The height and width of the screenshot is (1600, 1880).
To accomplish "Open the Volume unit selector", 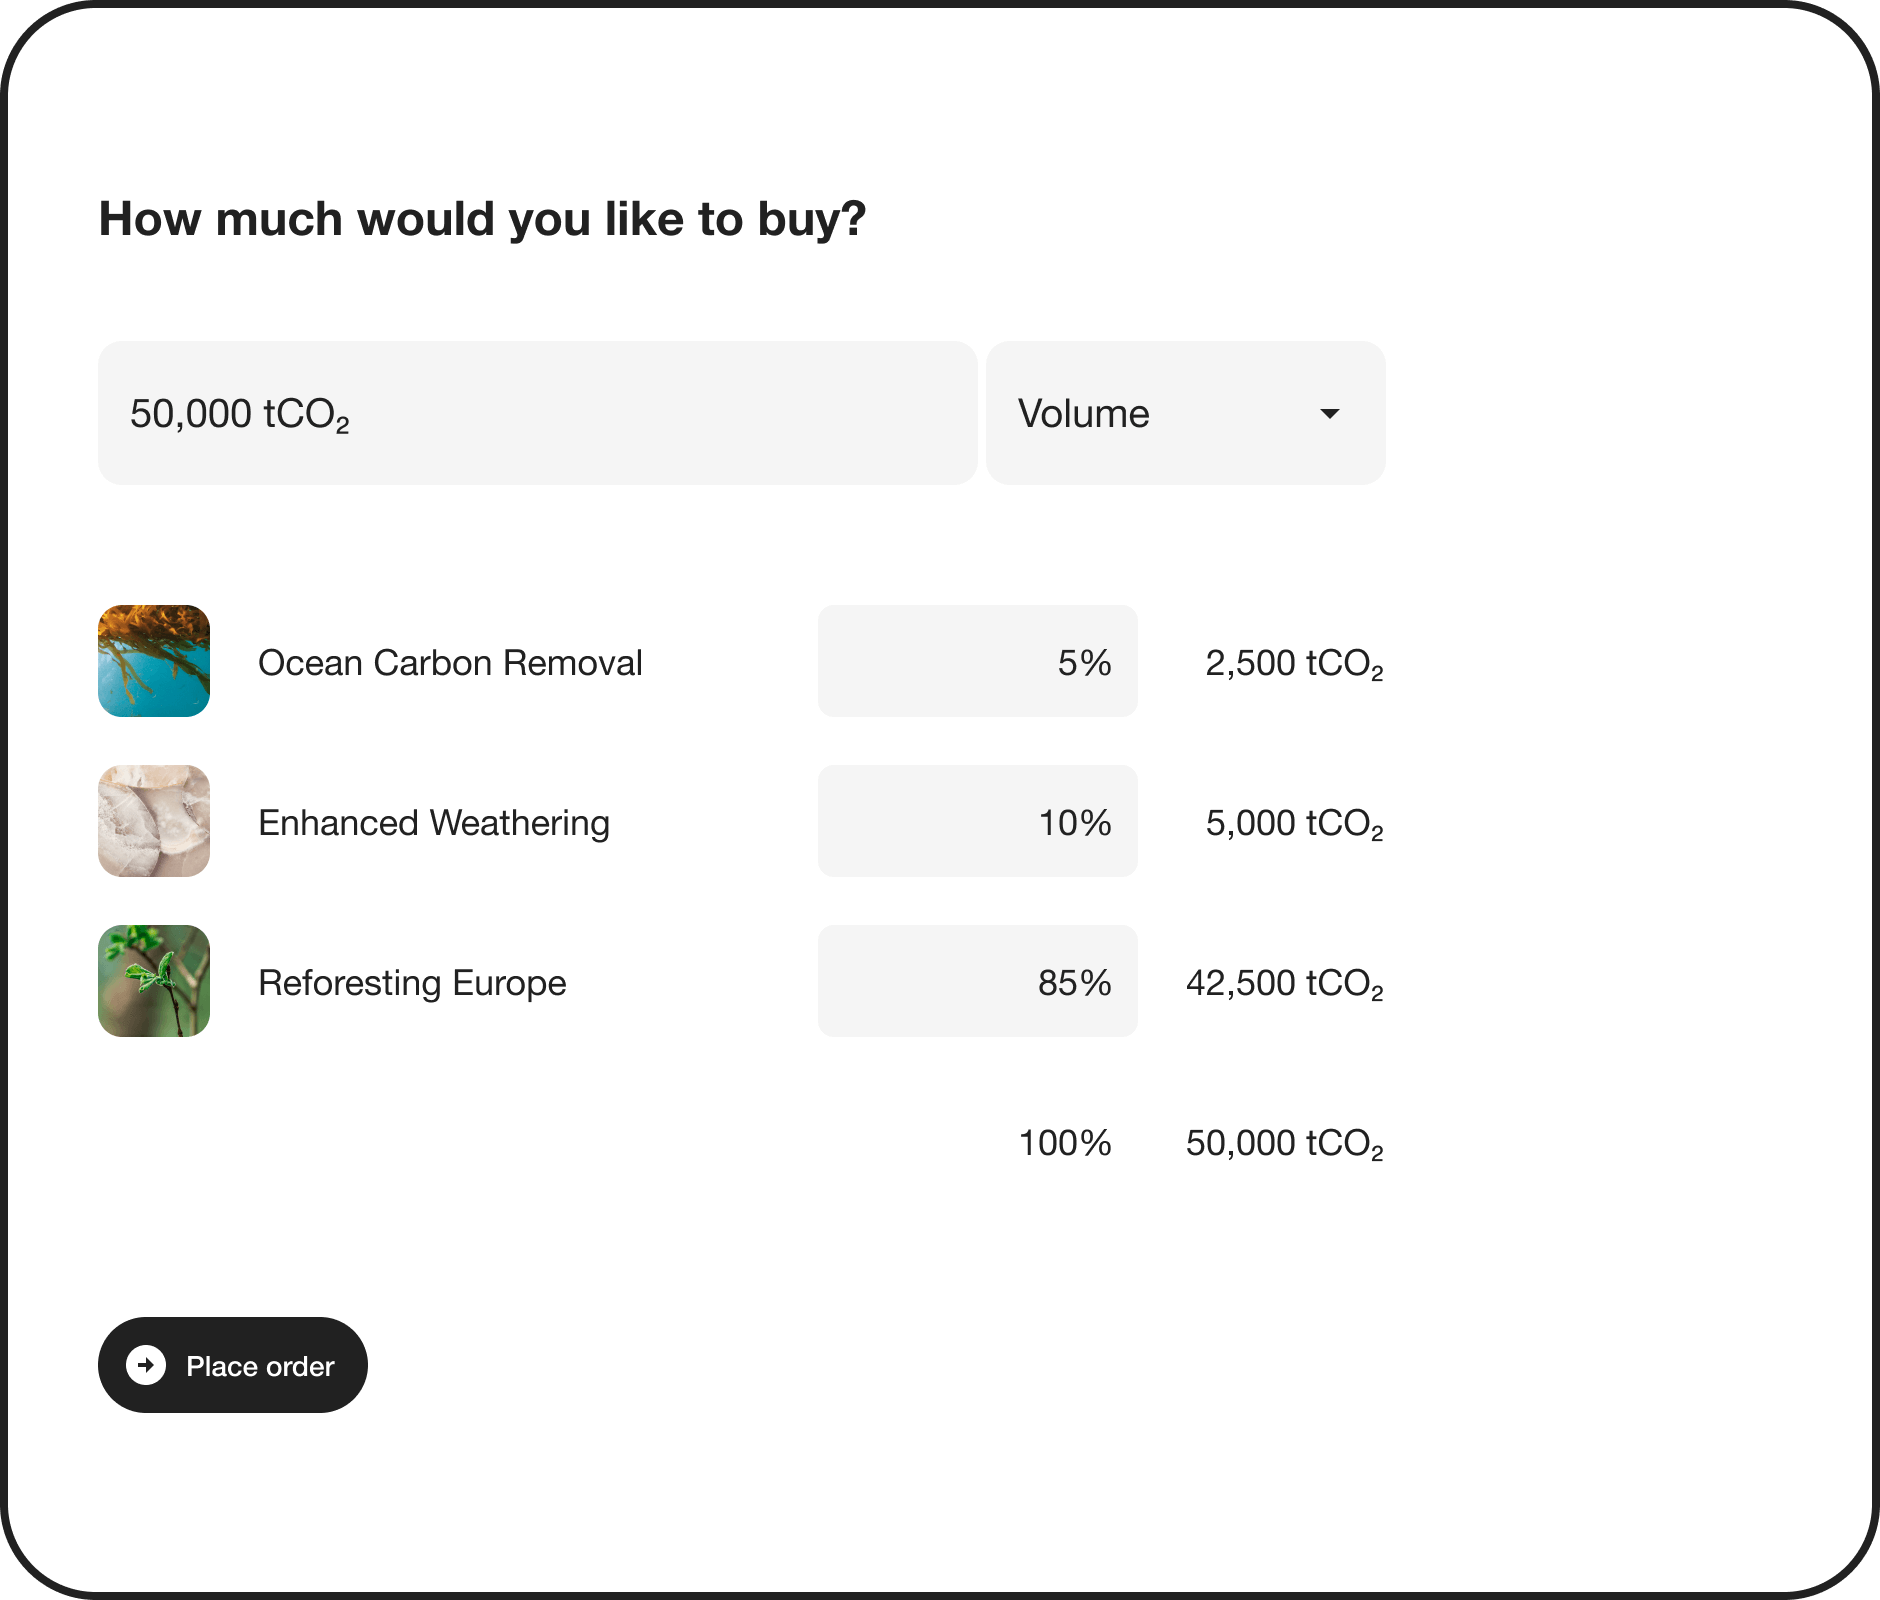I will (x=1185, y=413).
